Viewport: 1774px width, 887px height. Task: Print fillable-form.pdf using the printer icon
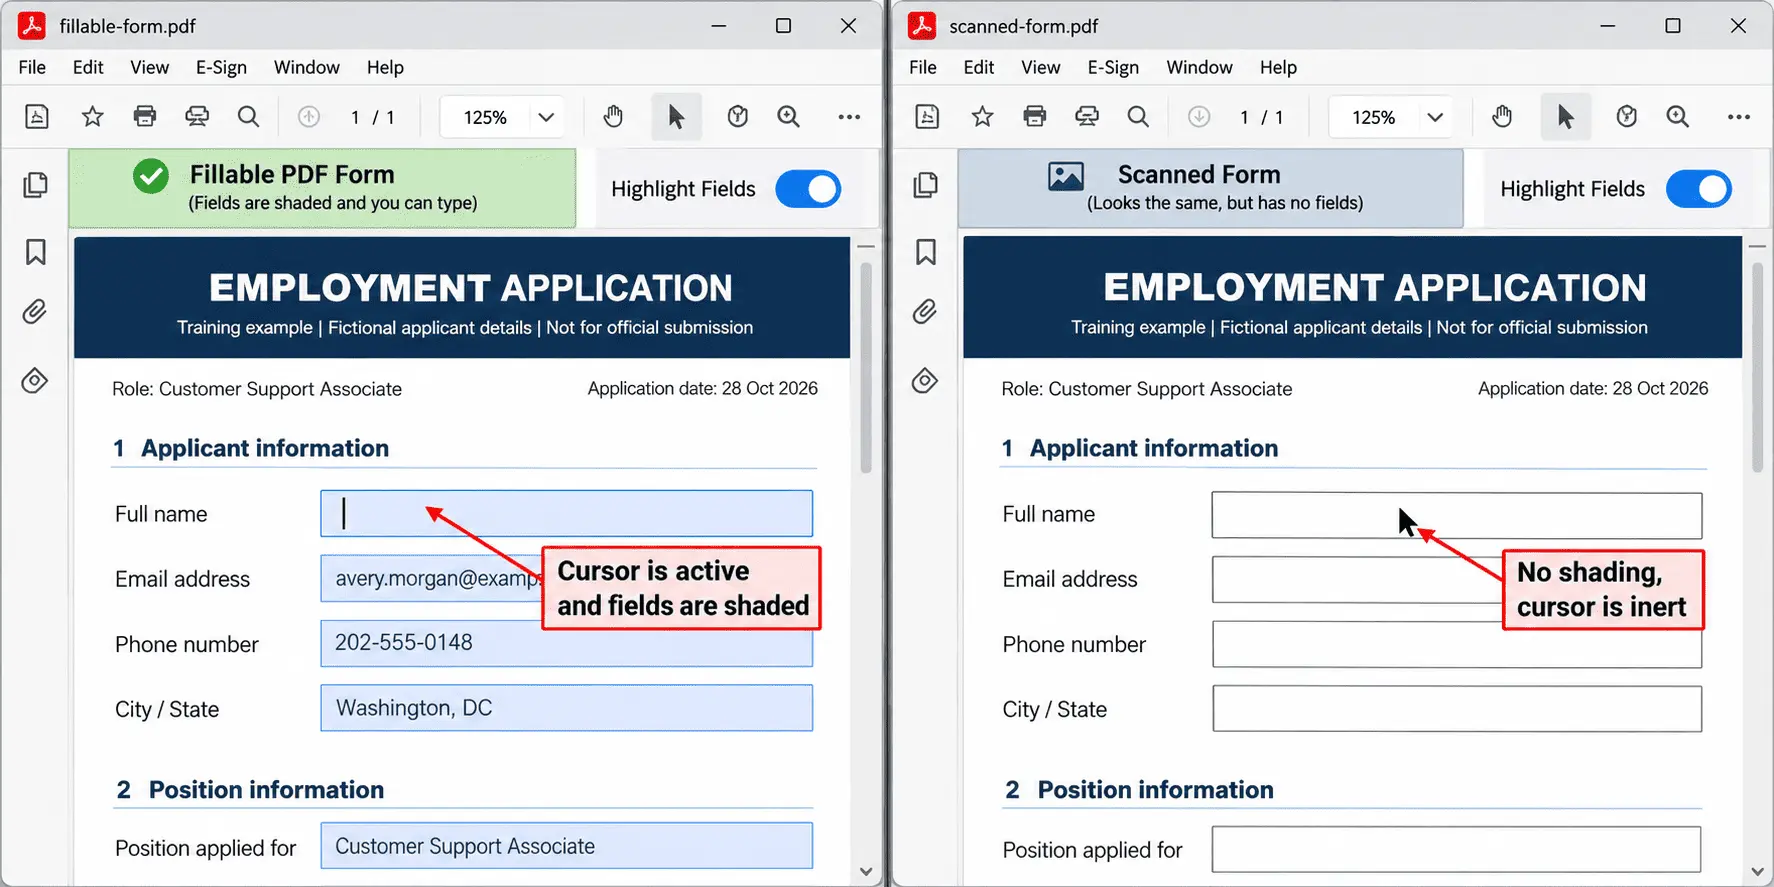(x=145, y=117)
